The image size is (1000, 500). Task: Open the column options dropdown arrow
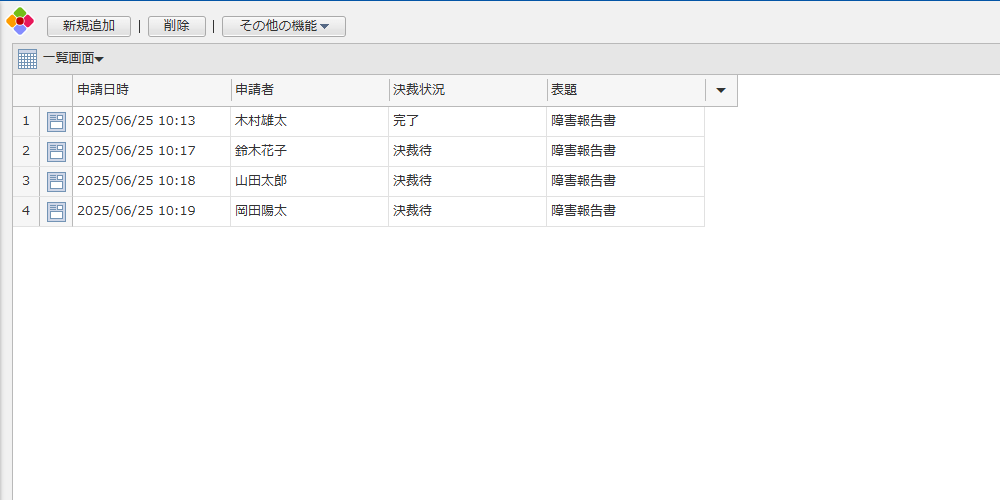(721, 90)
